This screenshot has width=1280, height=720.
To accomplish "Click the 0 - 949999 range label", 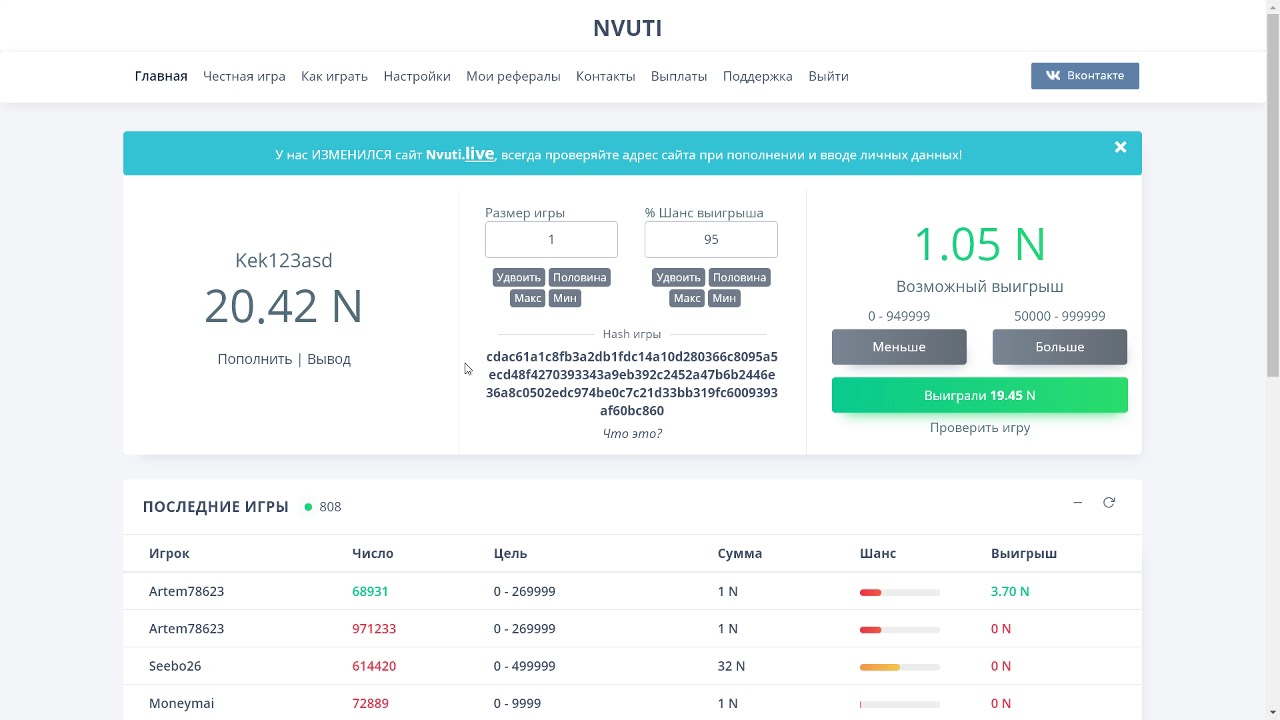I will (x=899, y=316).
